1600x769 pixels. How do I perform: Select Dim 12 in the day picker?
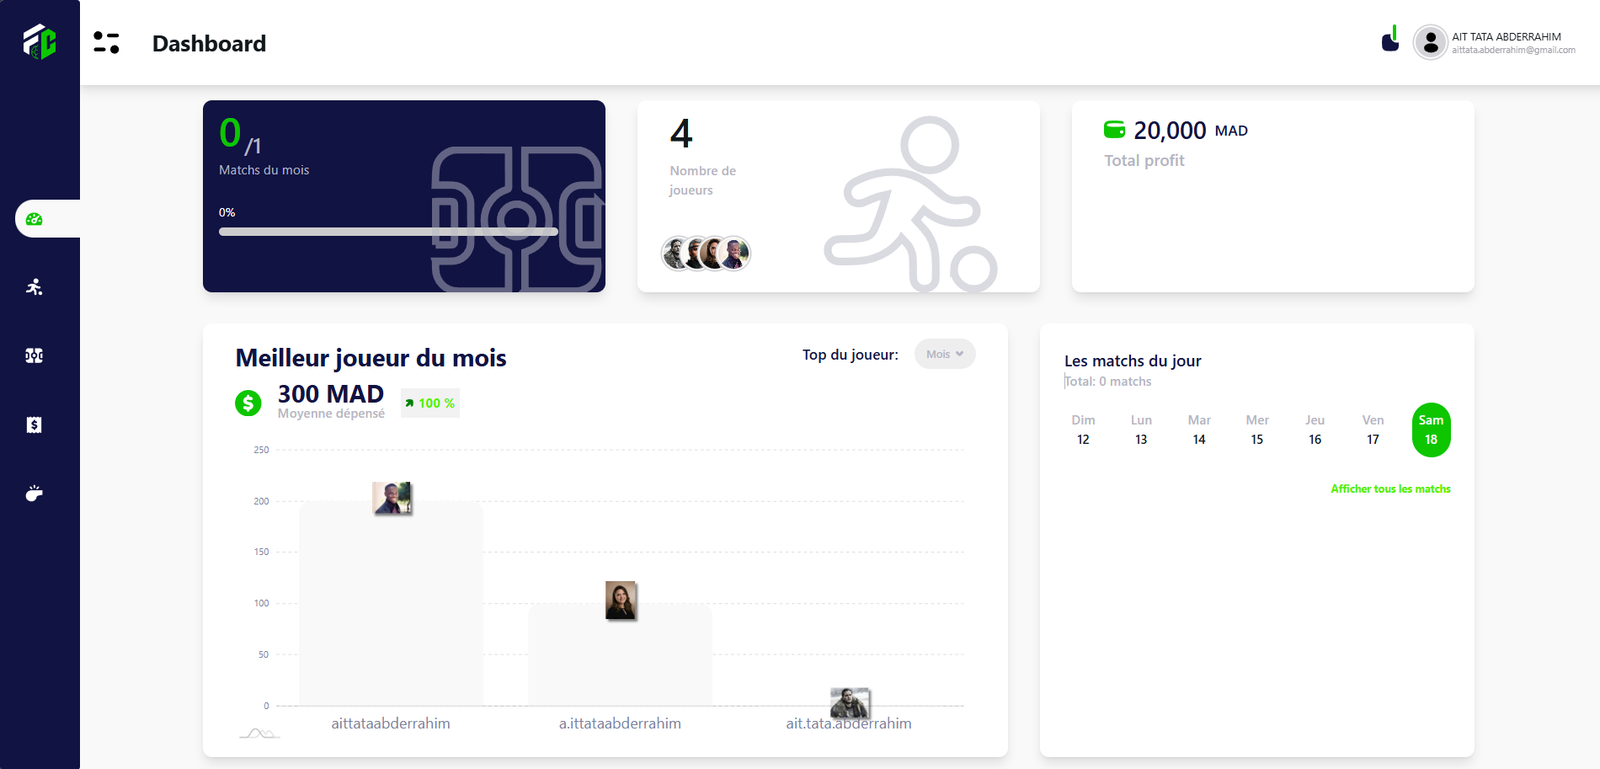coord(1083,430)
